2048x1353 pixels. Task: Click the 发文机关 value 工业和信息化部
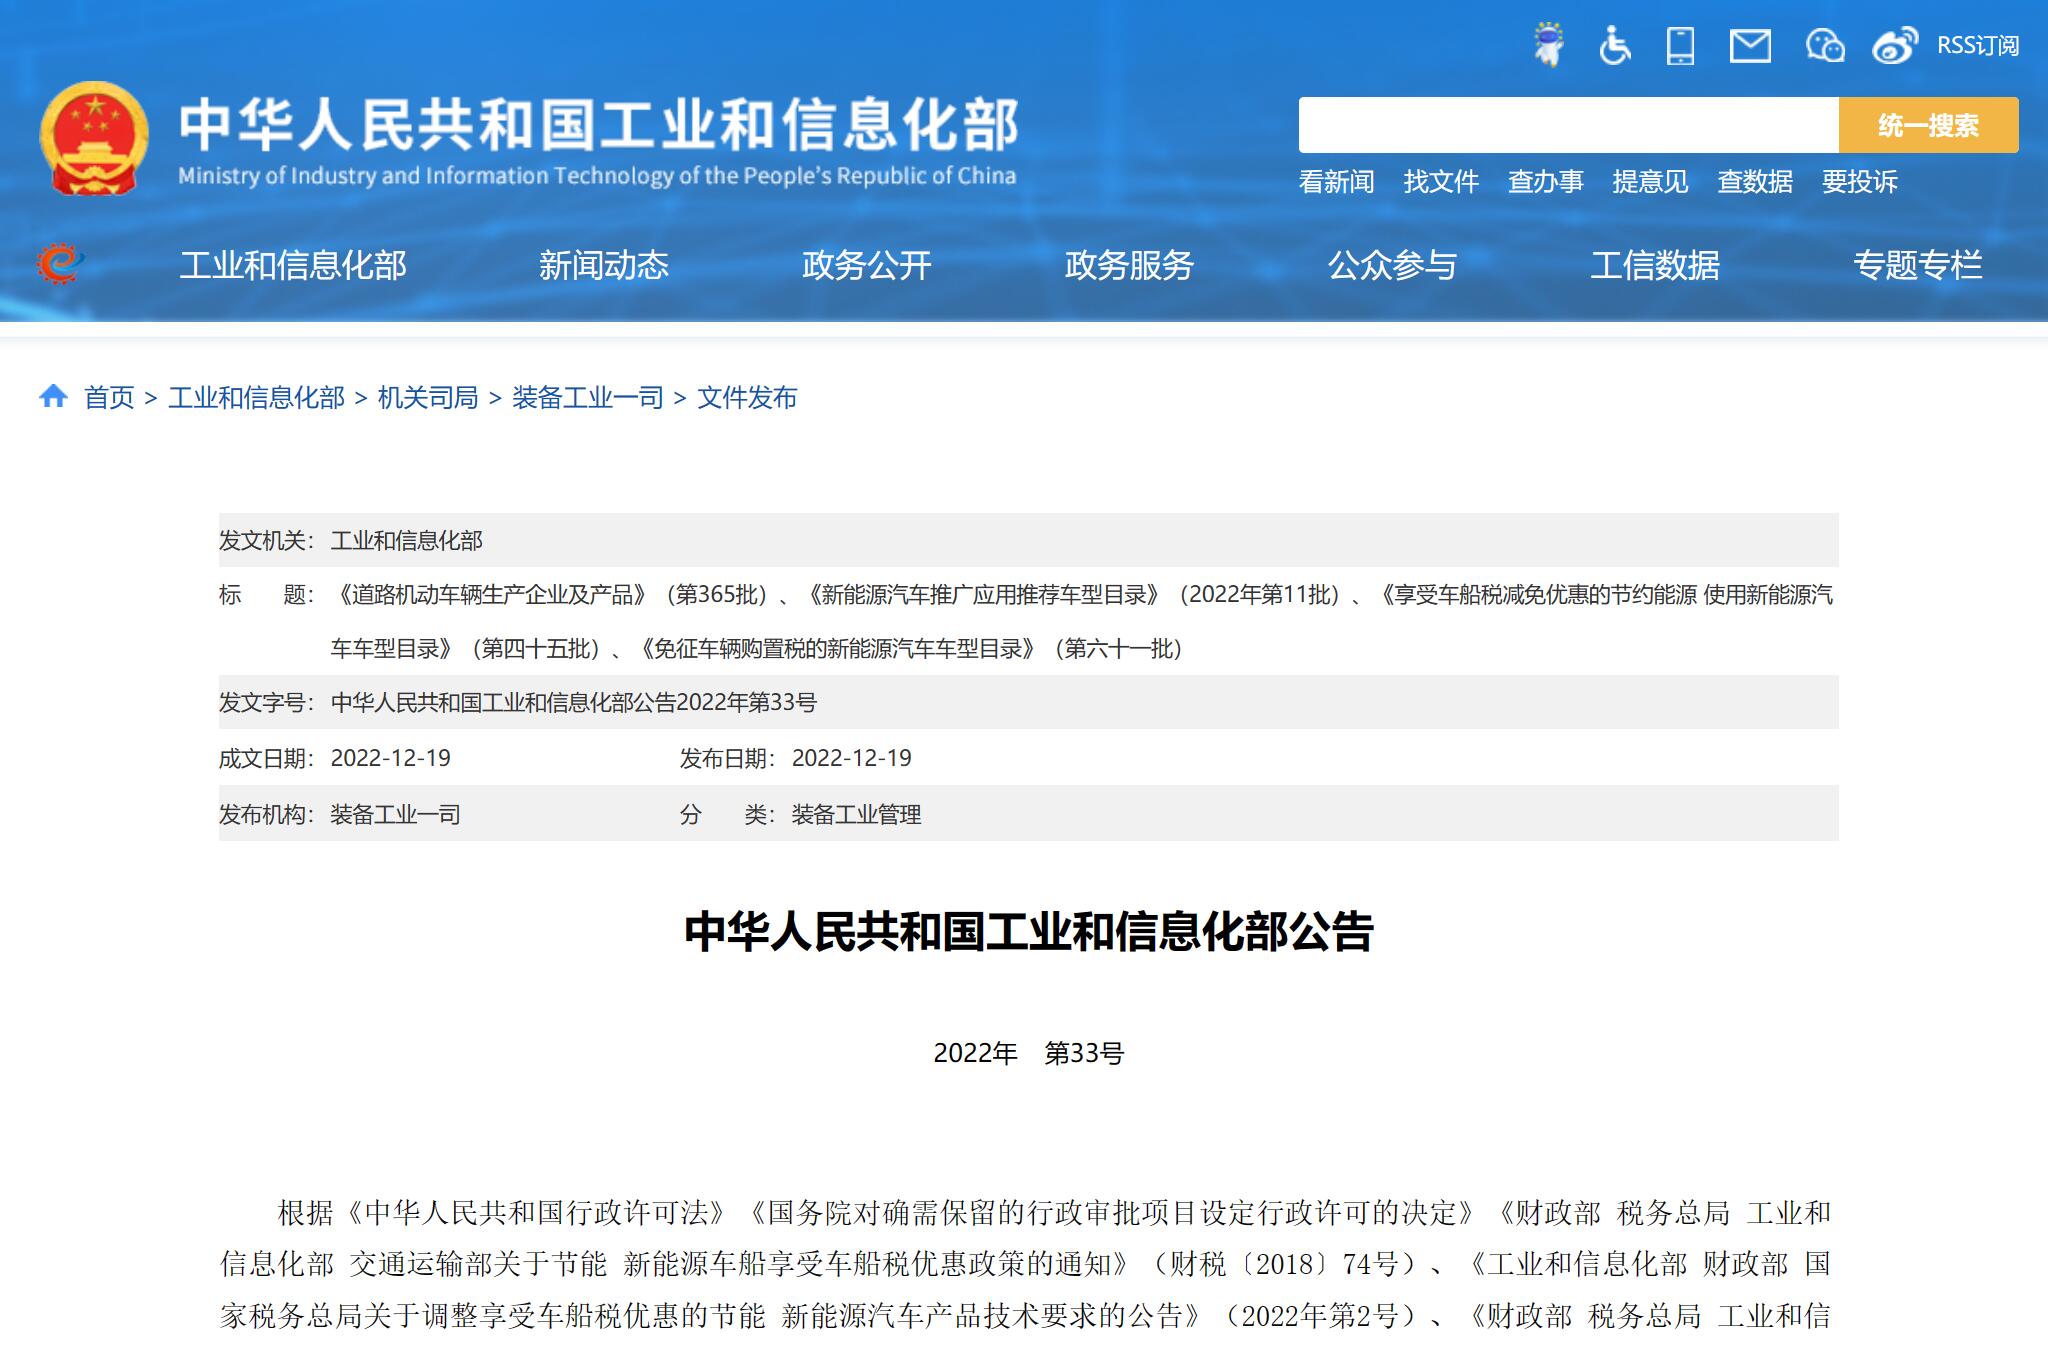click(x=407, y=541)
